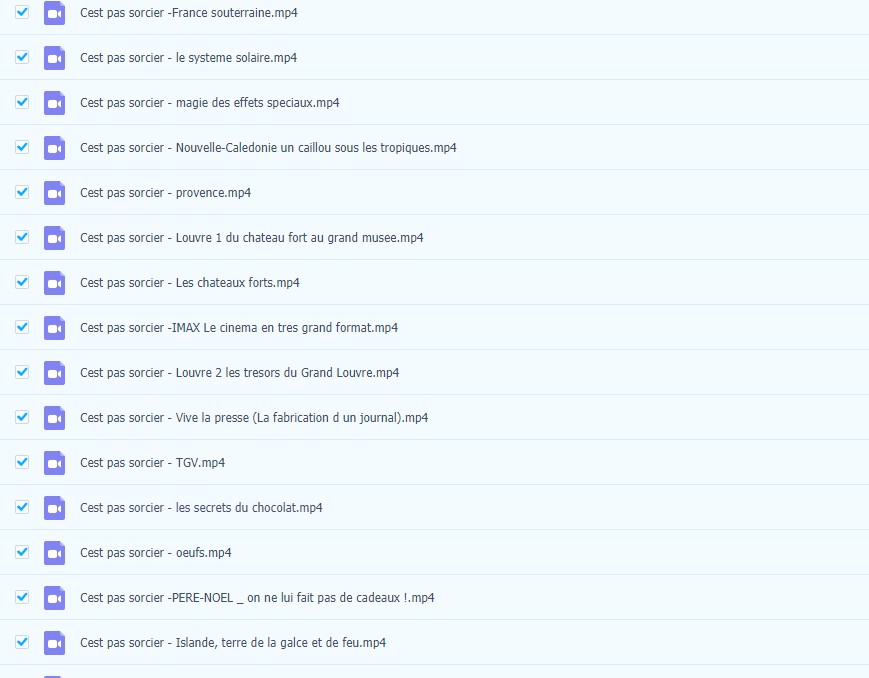This screenshot has width=869, height=678.
Task: Uncheck the magie des effets speciaux checkbox
Action: click(22, 102)
